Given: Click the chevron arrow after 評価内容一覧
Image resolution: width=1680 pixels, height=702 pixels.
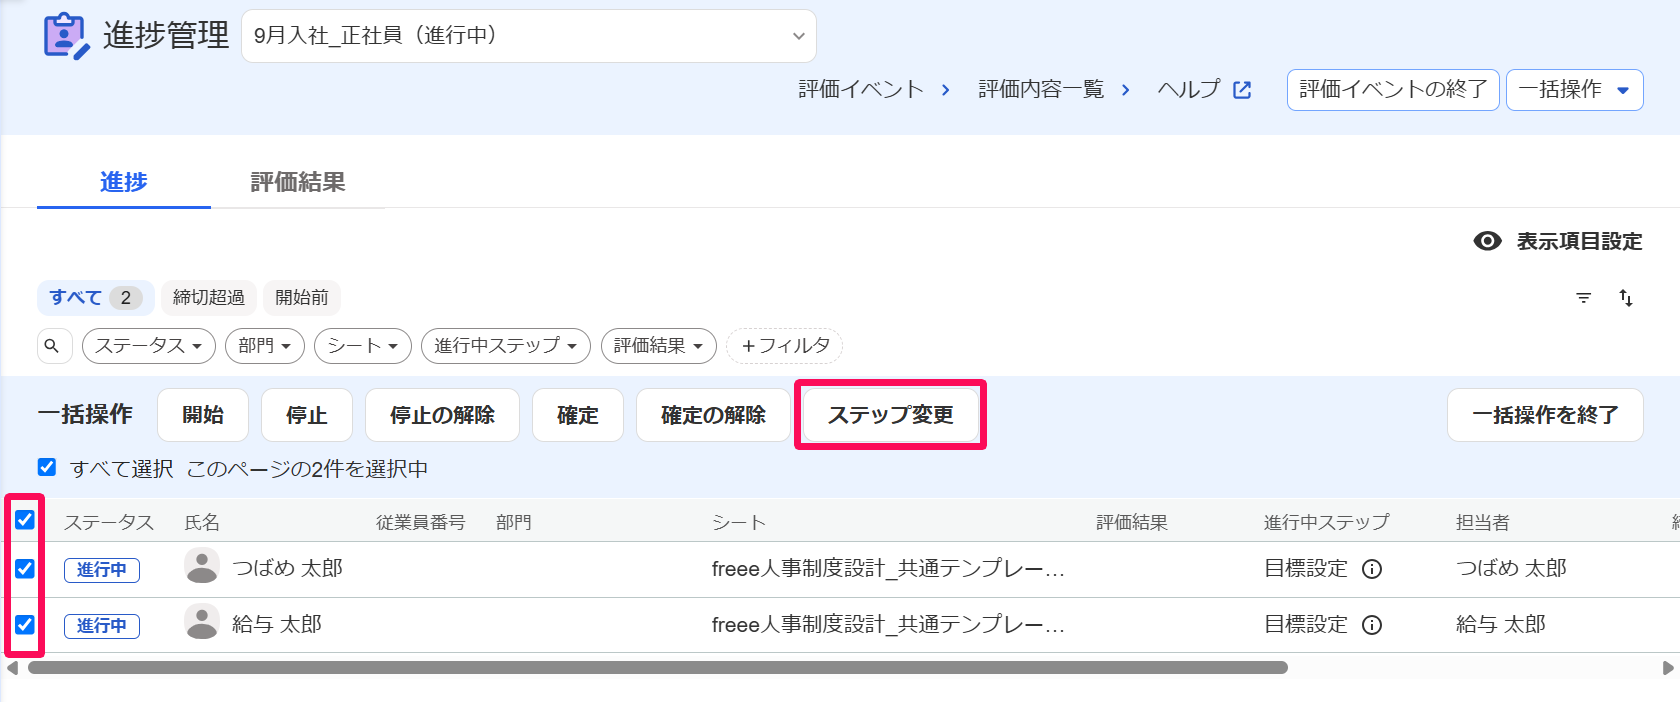Looking at the screenshot, I should coord(1125,90).
